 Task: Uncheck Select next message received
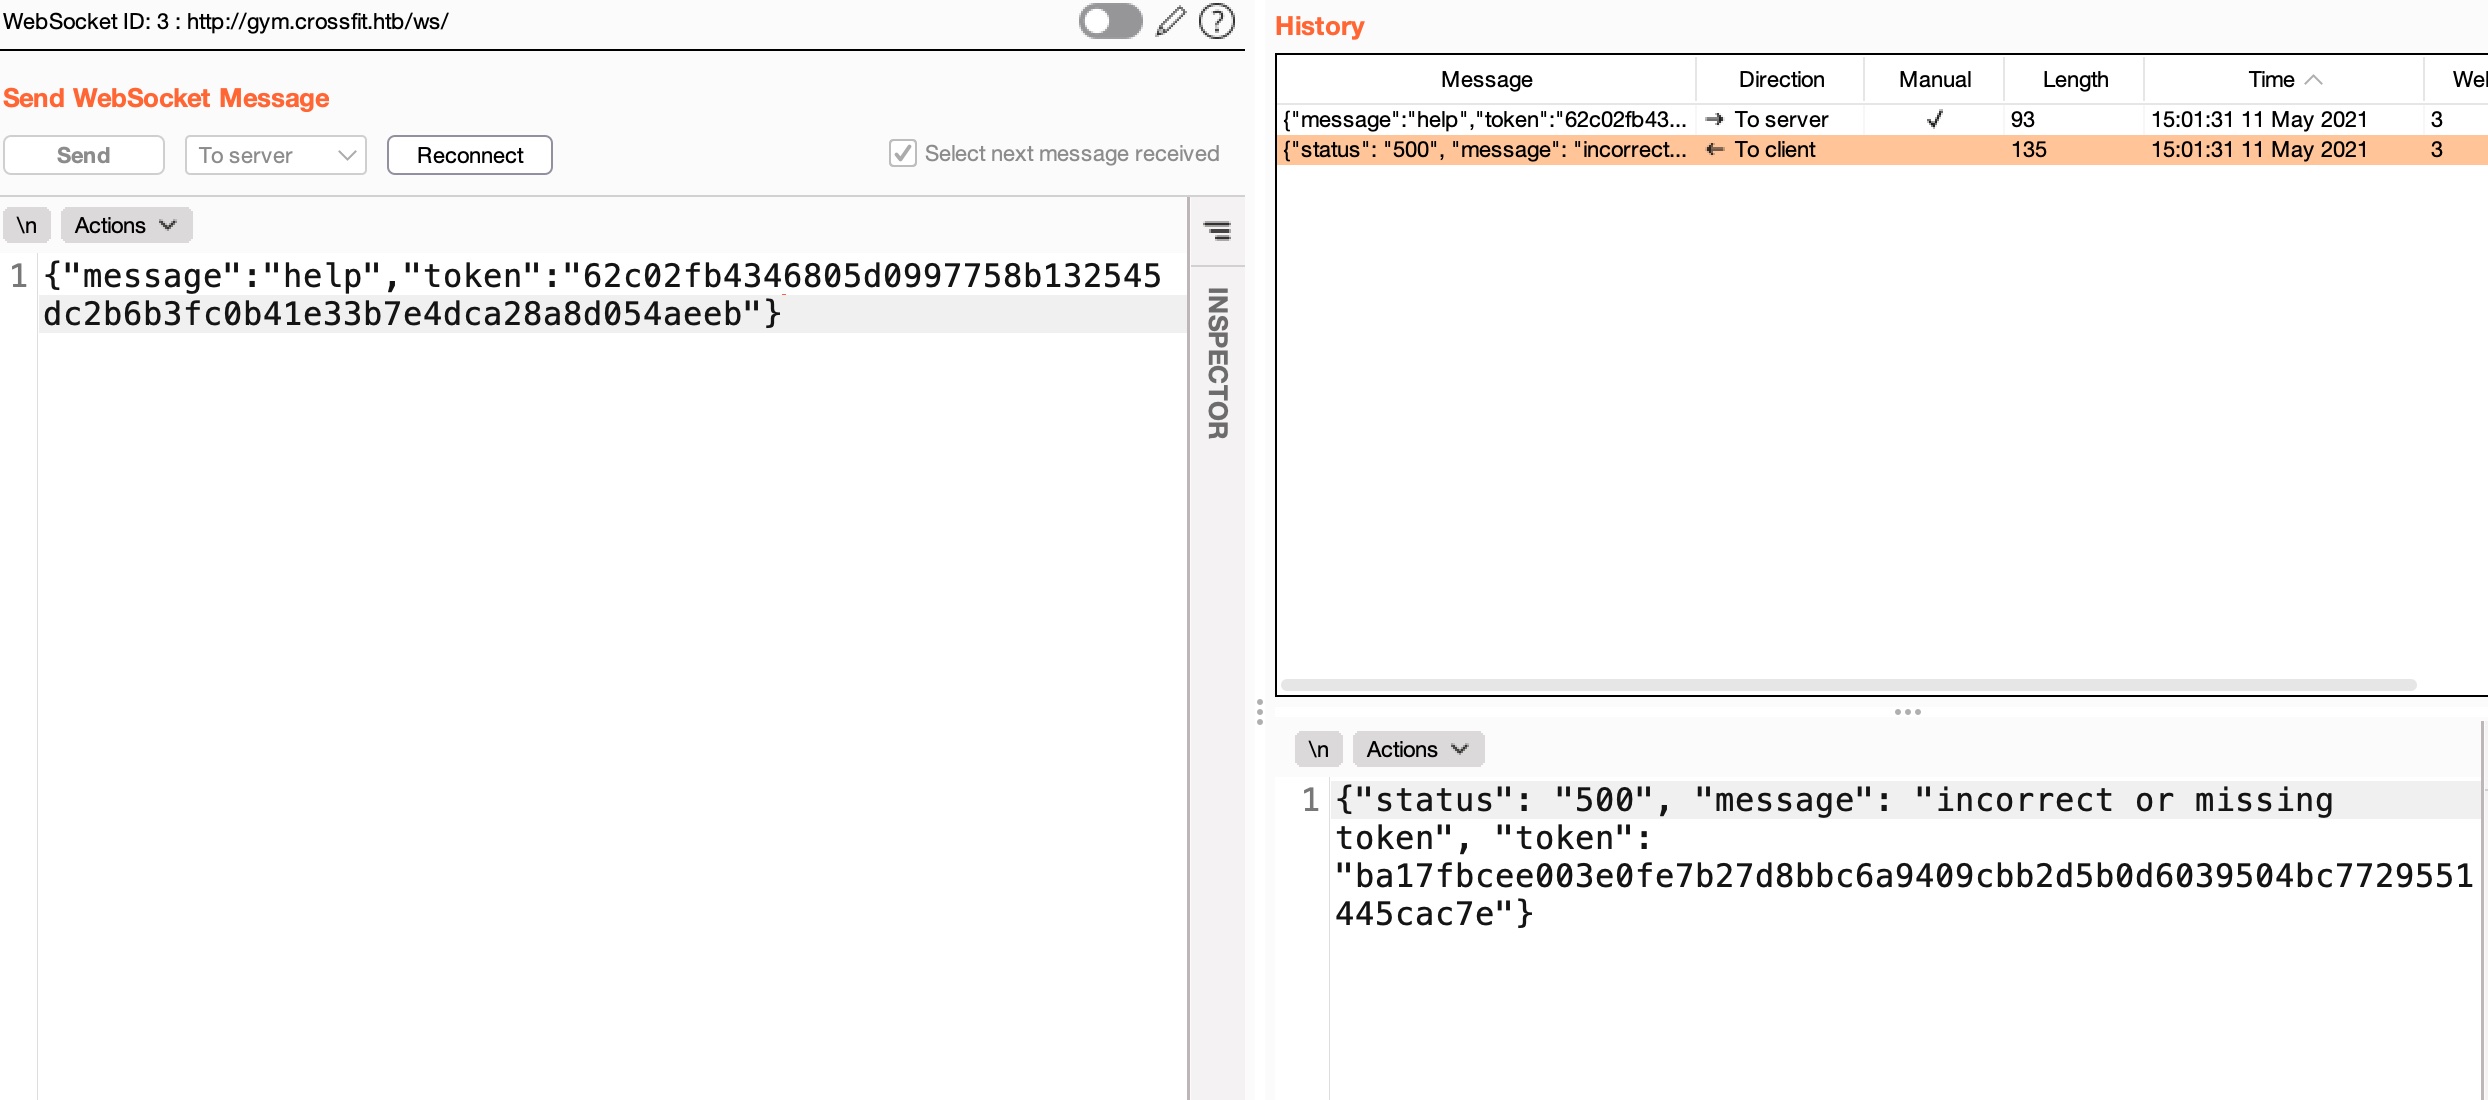click(x=902, y=153)
